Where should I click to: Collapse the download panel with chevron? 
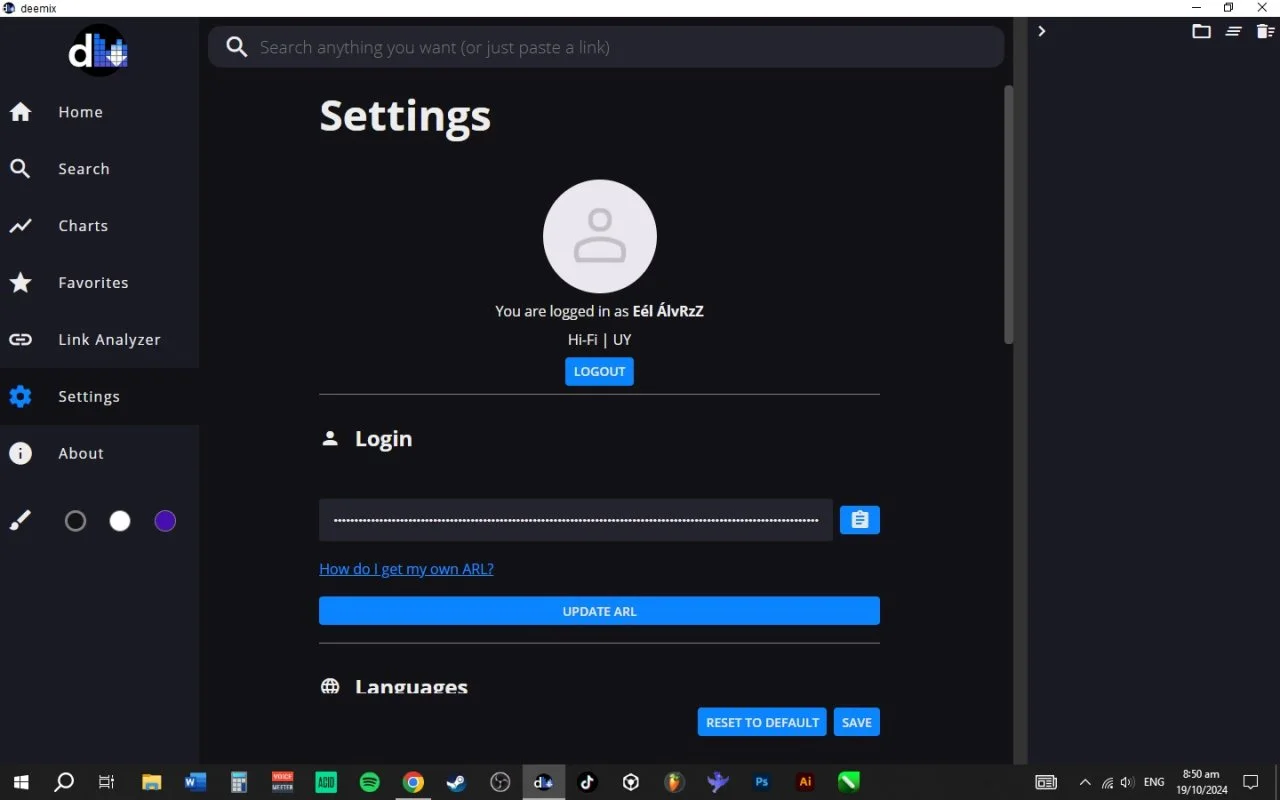tap(1041, 31)
